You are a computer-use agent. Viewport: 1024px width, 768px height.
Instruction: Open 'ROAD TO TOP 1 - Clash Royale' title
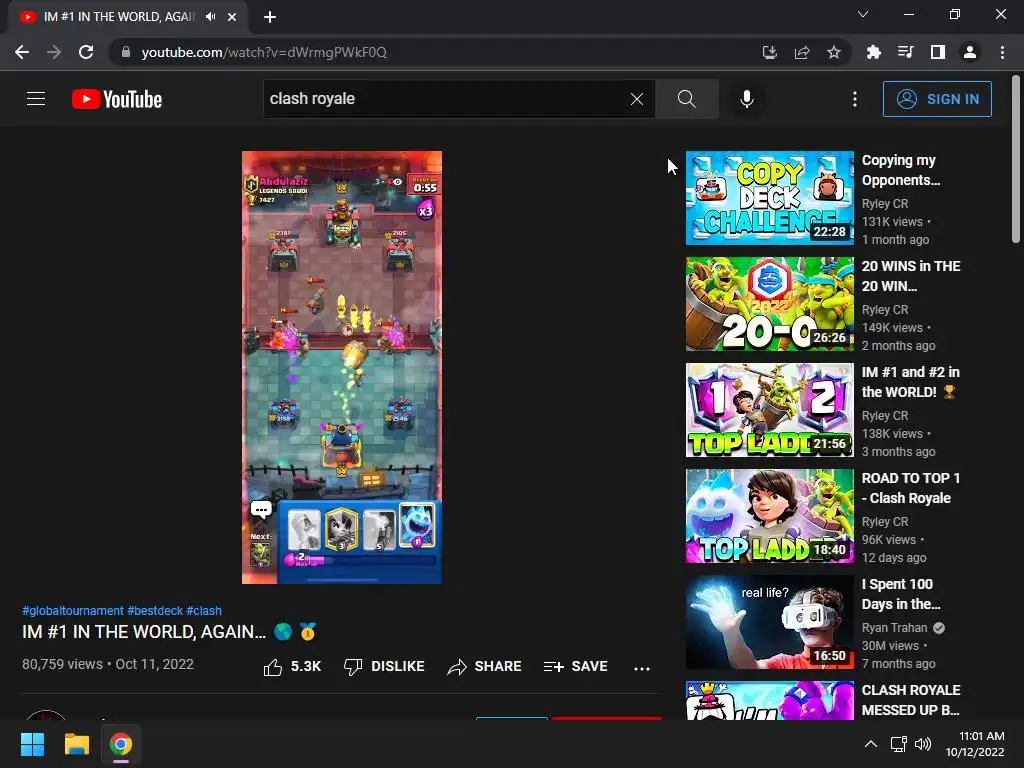click(x=910, y=488)
